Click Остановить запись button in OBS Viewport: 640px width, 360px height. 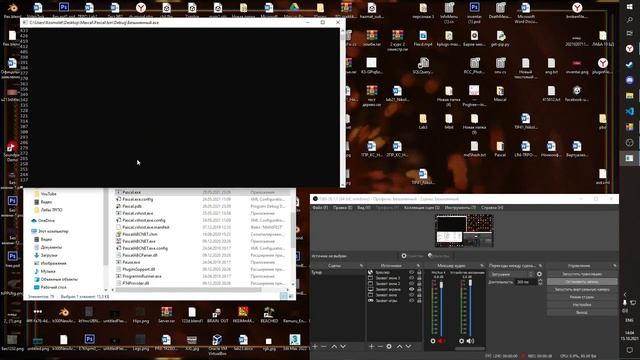click(x=582, y=282)
